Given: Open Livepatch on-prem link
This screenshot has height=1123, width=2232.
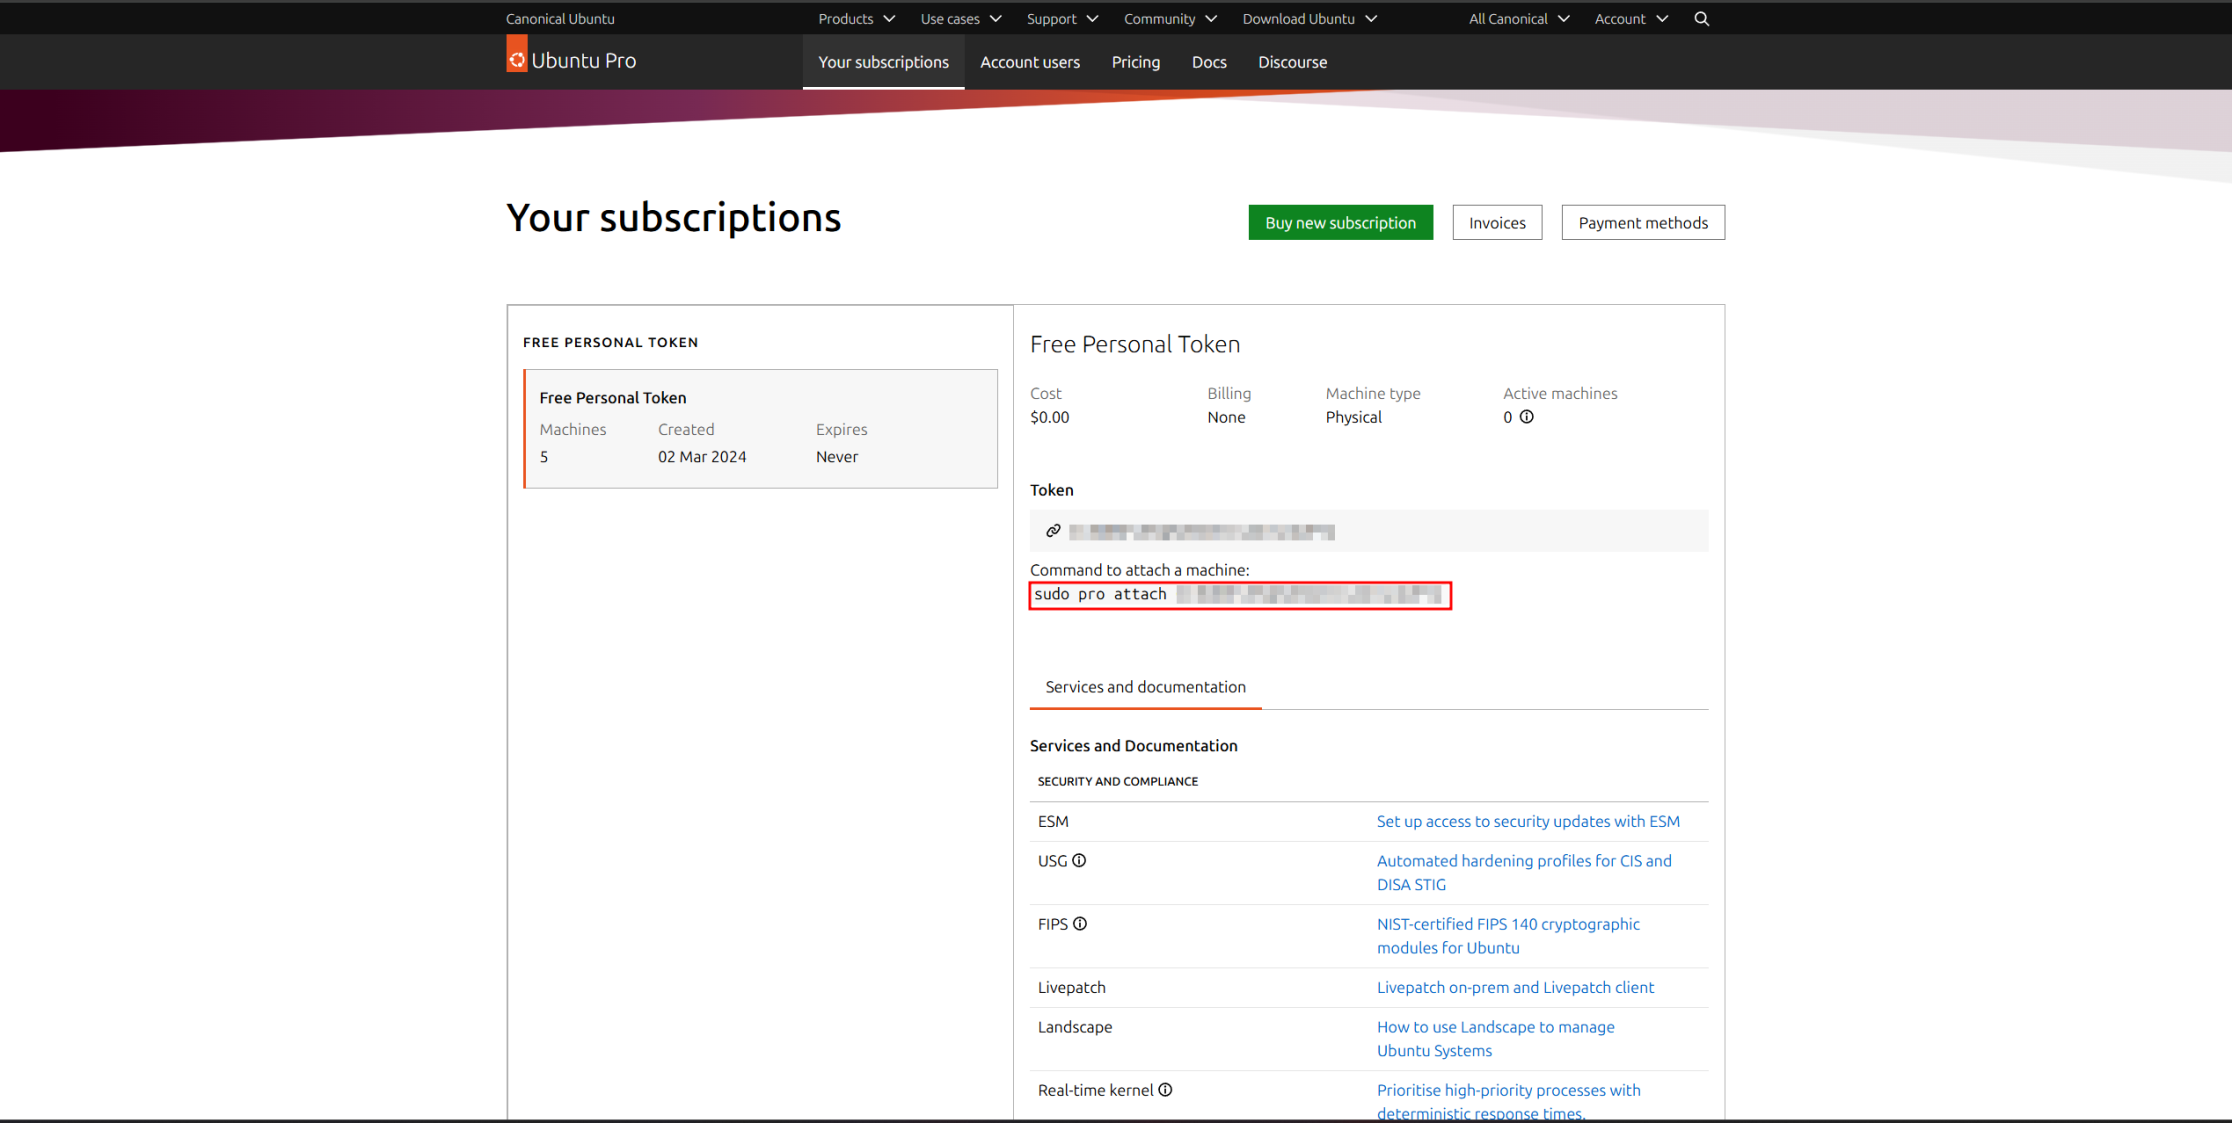Looking at the screenshot, I should [x=1515, y=987].
